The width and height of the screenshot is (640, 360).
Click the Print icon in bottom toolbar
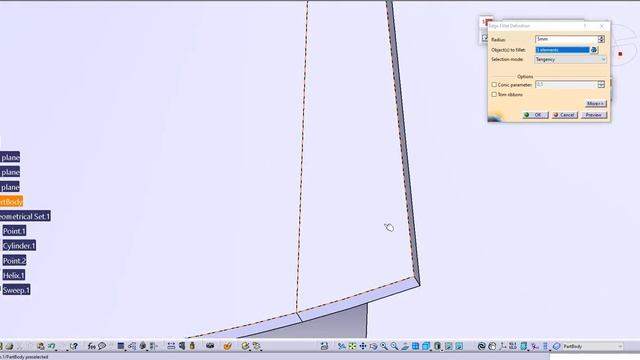[9, 346]
